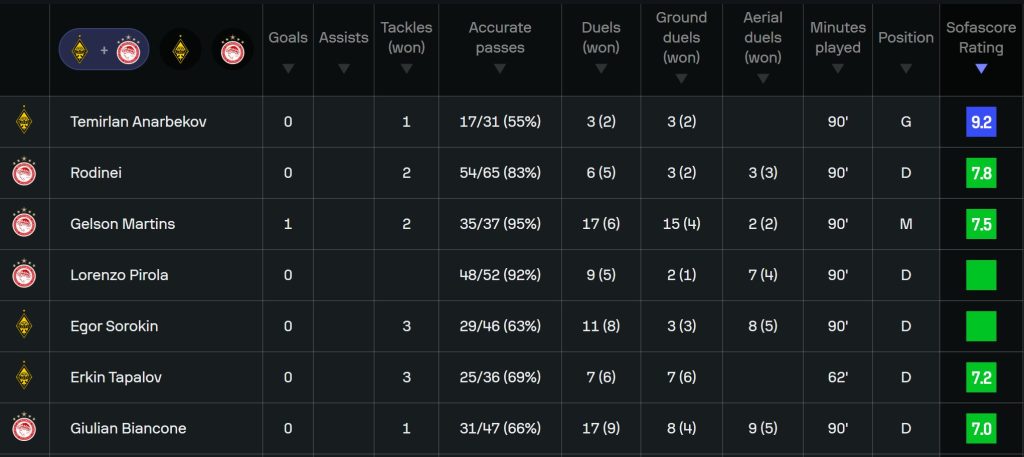Select the combined both-teams filter pill
Viewport: 1024px width, 457px height.
coord(104,49)
